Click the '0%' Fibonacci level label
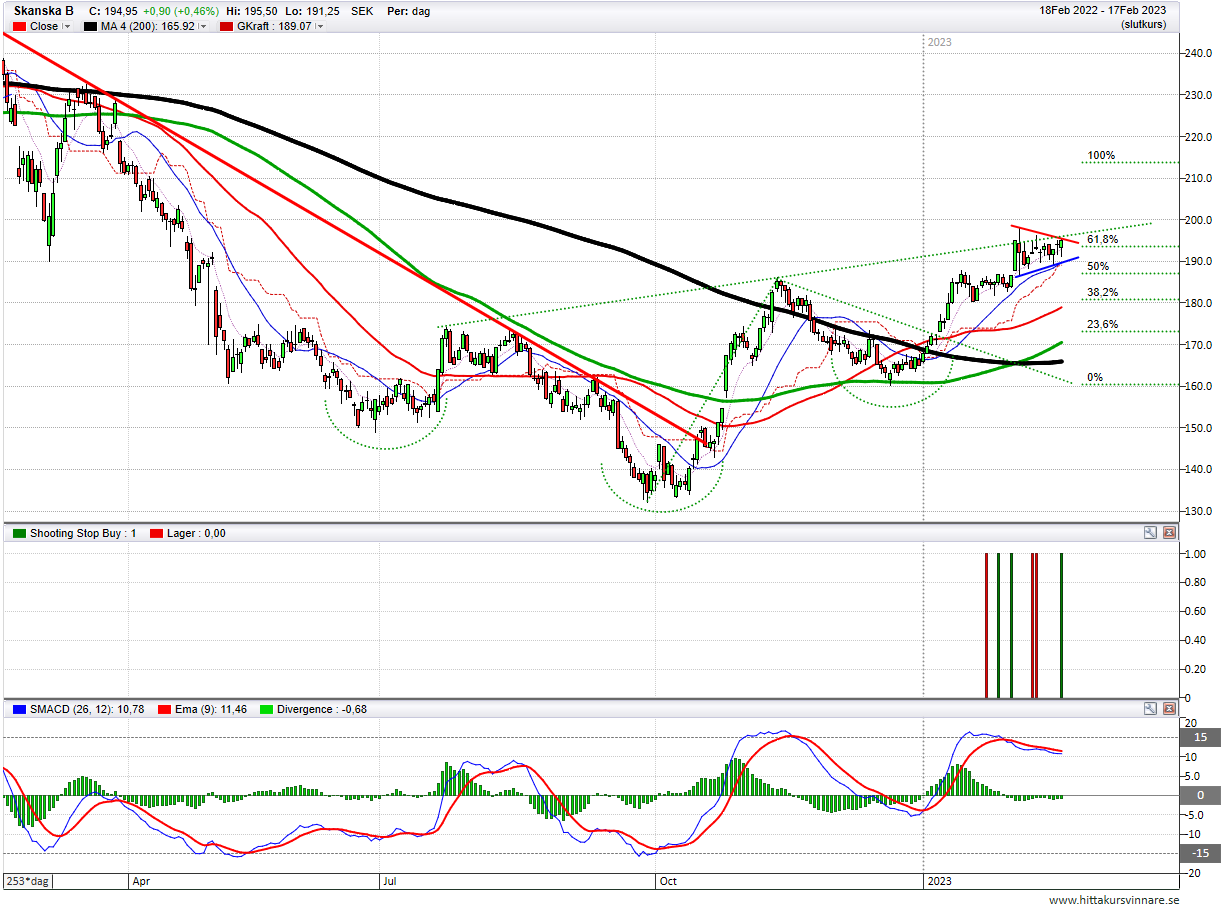The image size is (1224, 905). pyautogui.click(x=1095, y=378)
